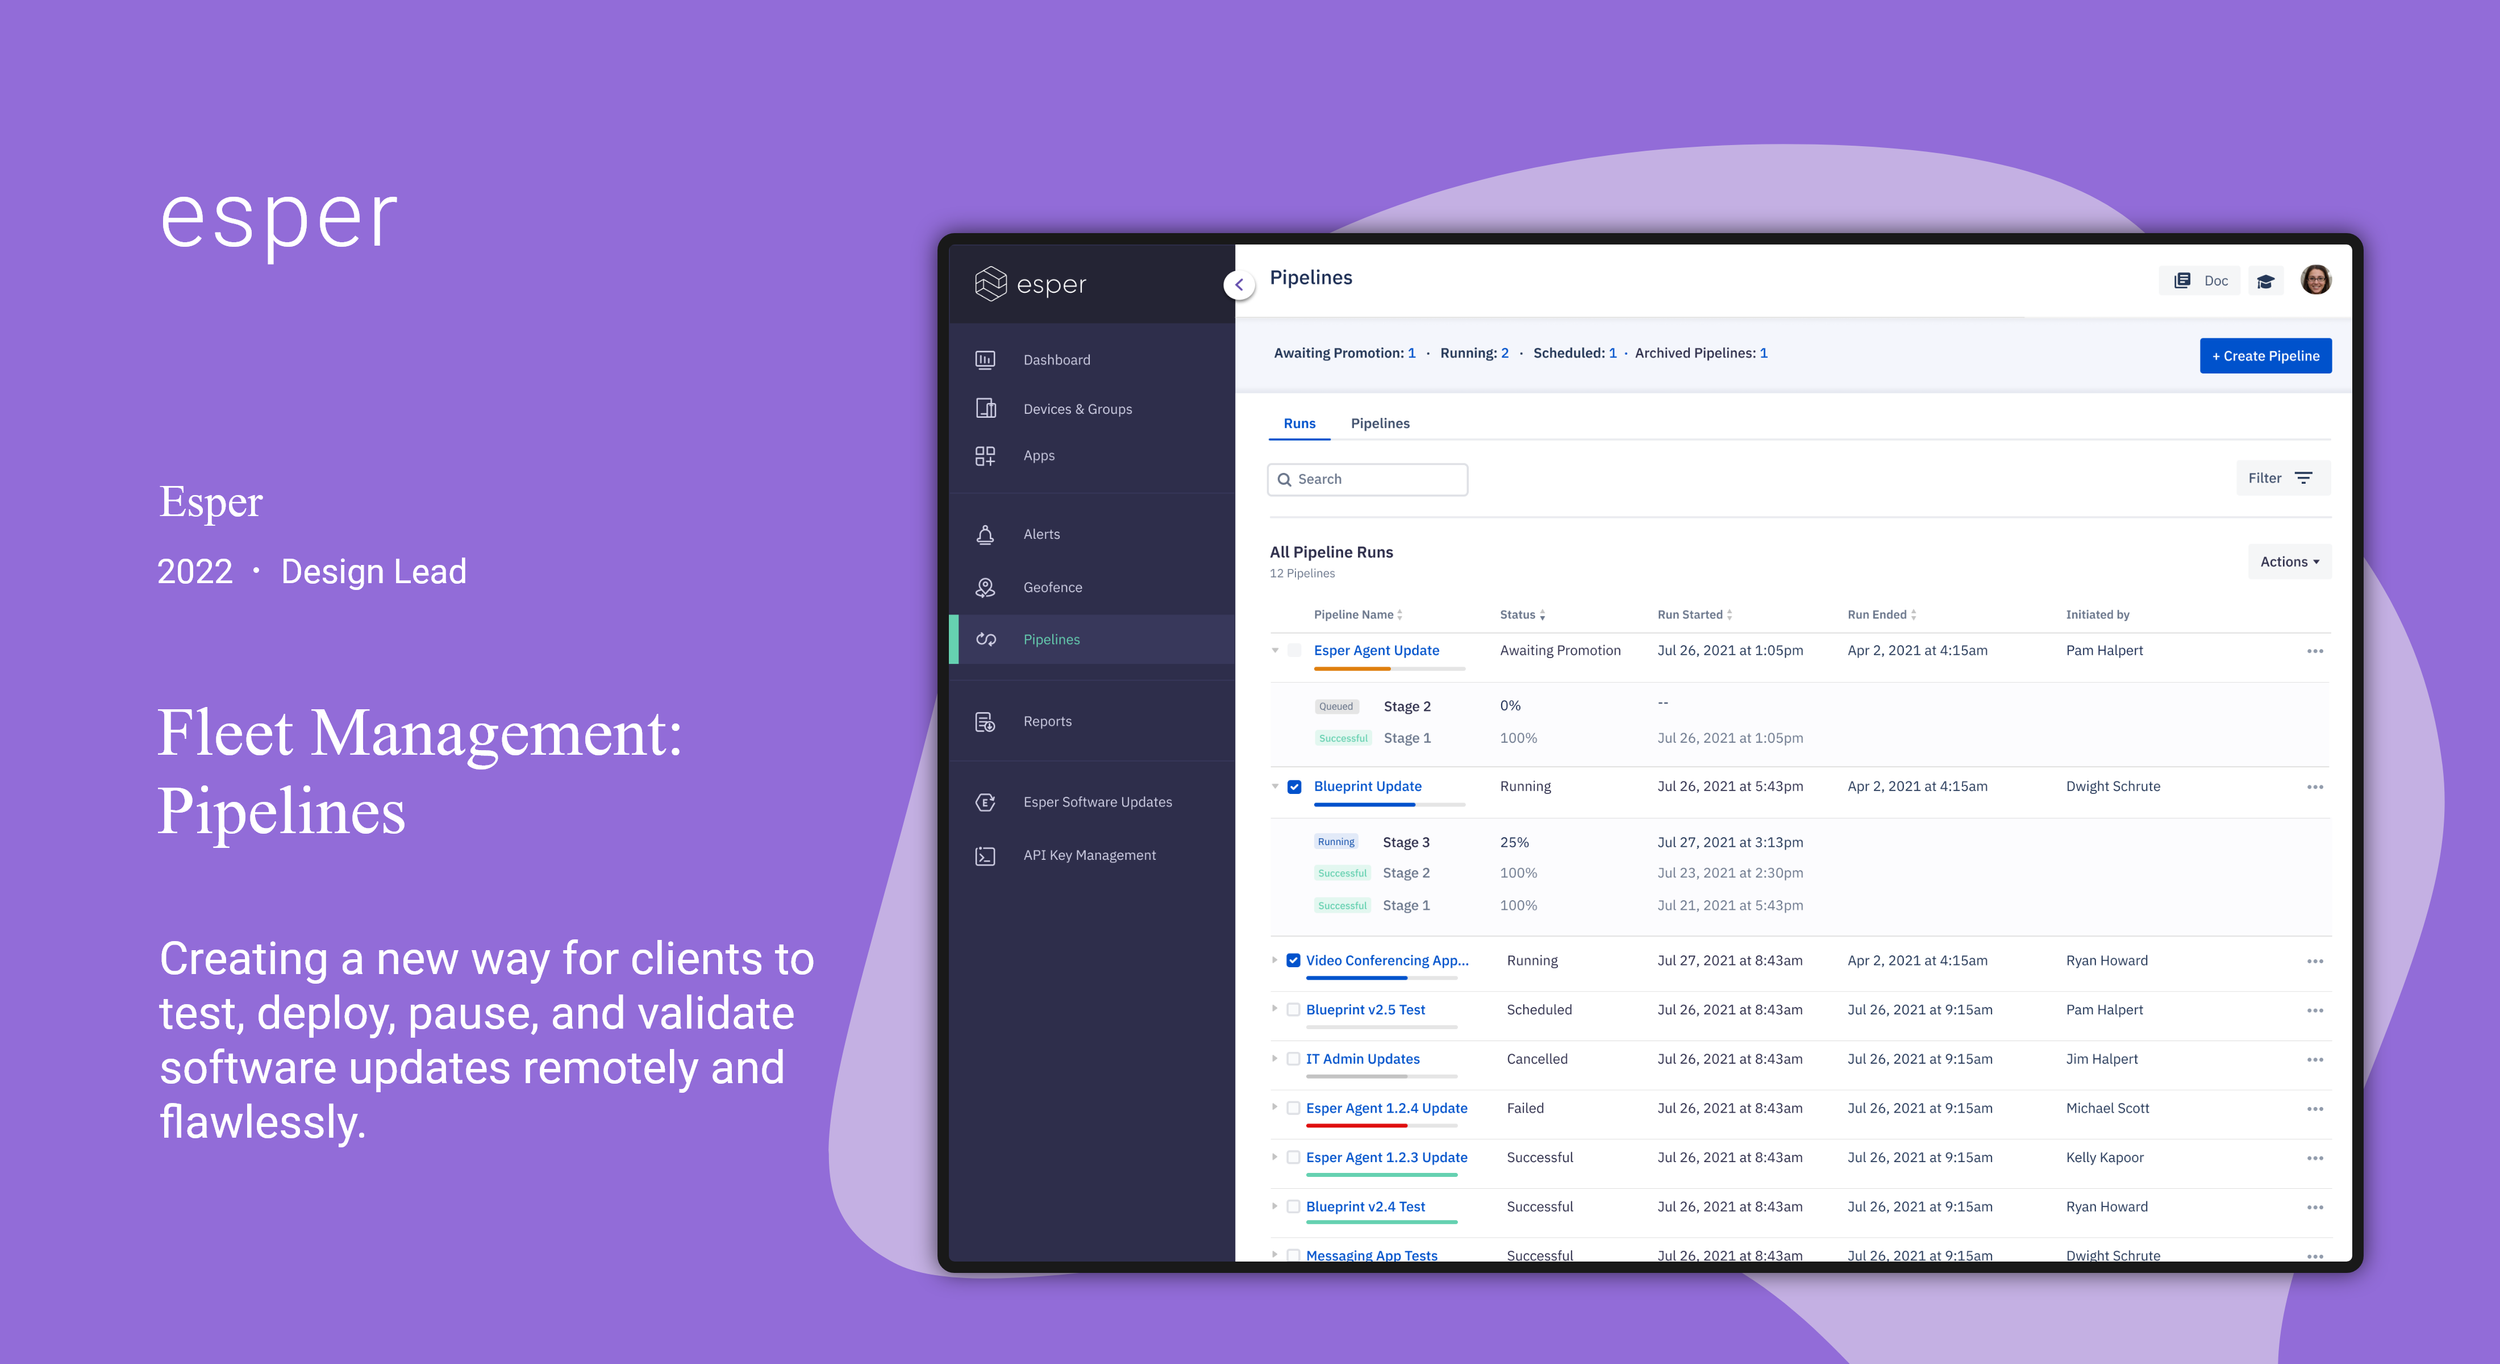Viewport: 2500px width, 1364px height.
Task: Open the Devices & Groups icon
Action: tap(985, 408)
